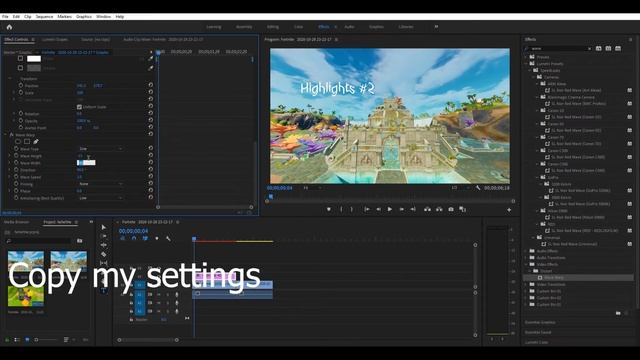Step back one frame in Program monitor

pyautogui.click(x=378, y=209)
